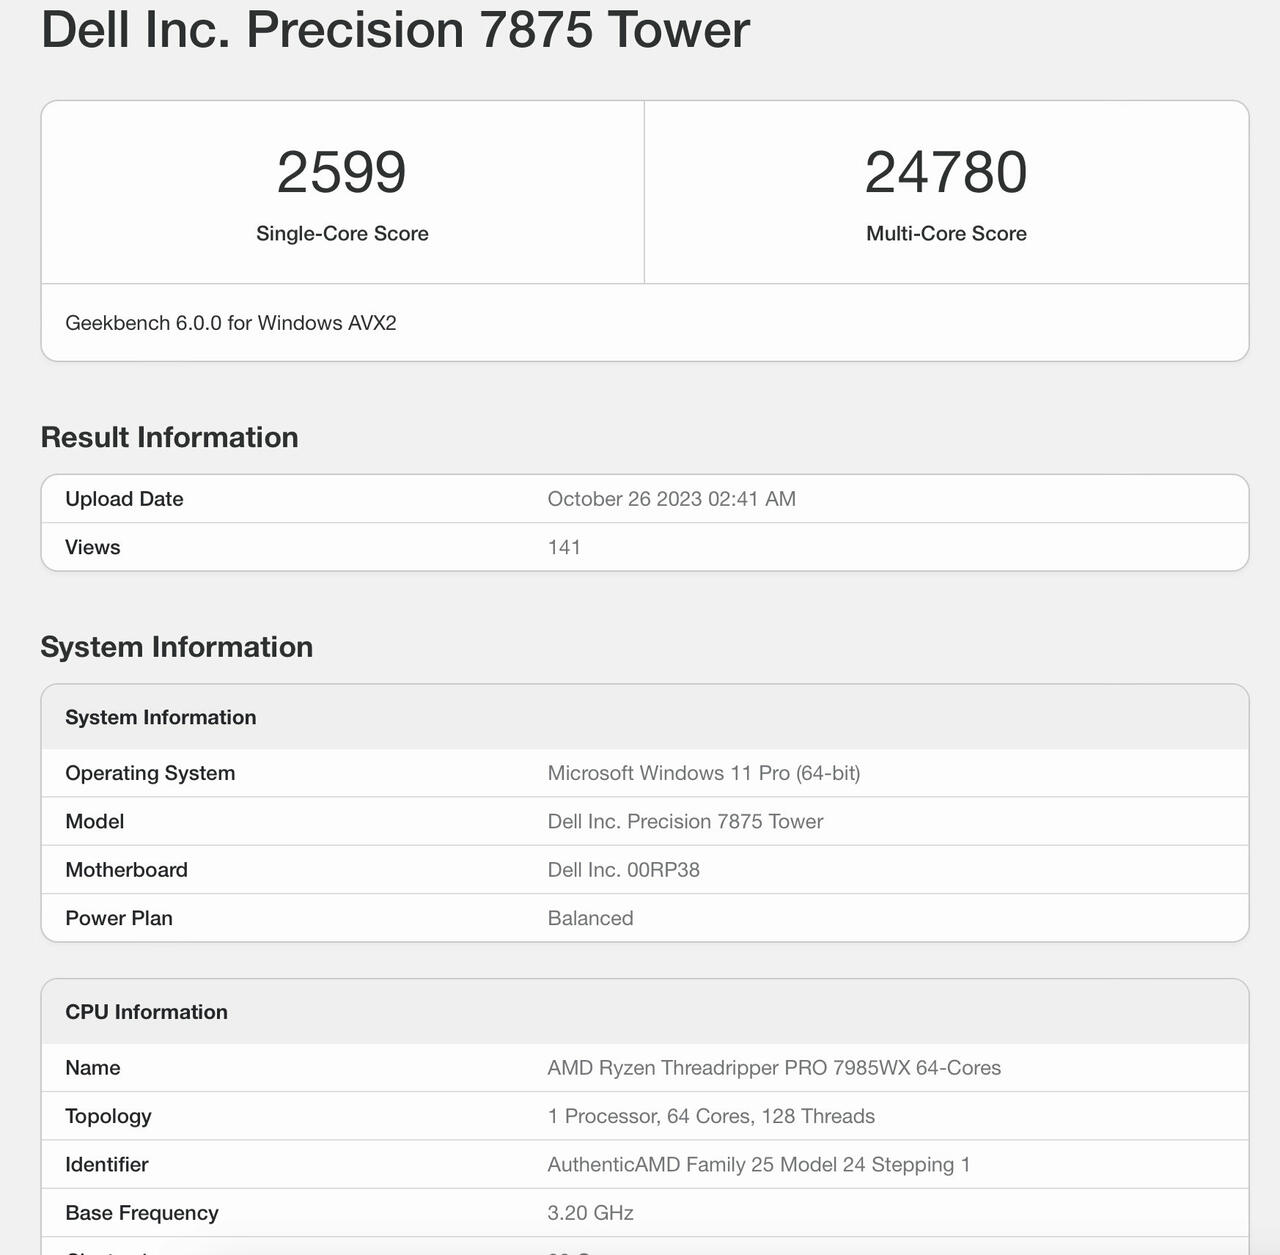Click the Multi-Core Score label
This screenshot has height=1255, width=1280.
946,233
